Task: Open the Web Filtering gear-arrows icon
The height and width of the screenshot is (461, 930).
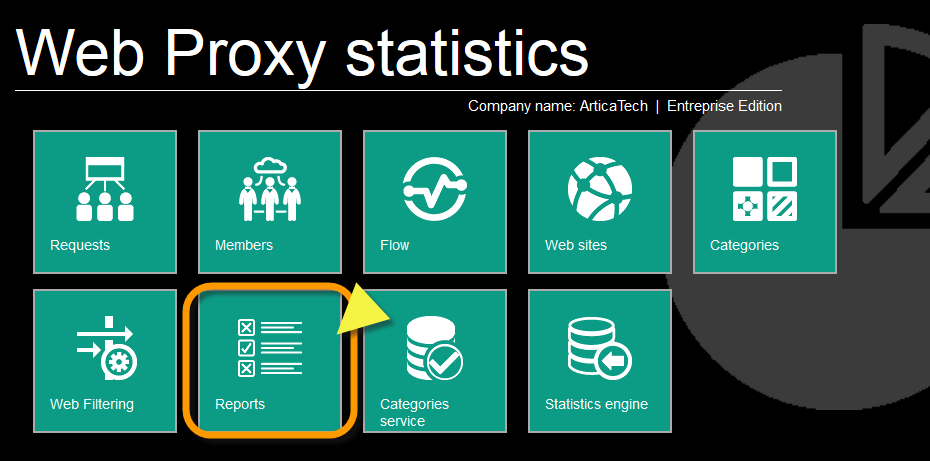Action: pos(107,348)
